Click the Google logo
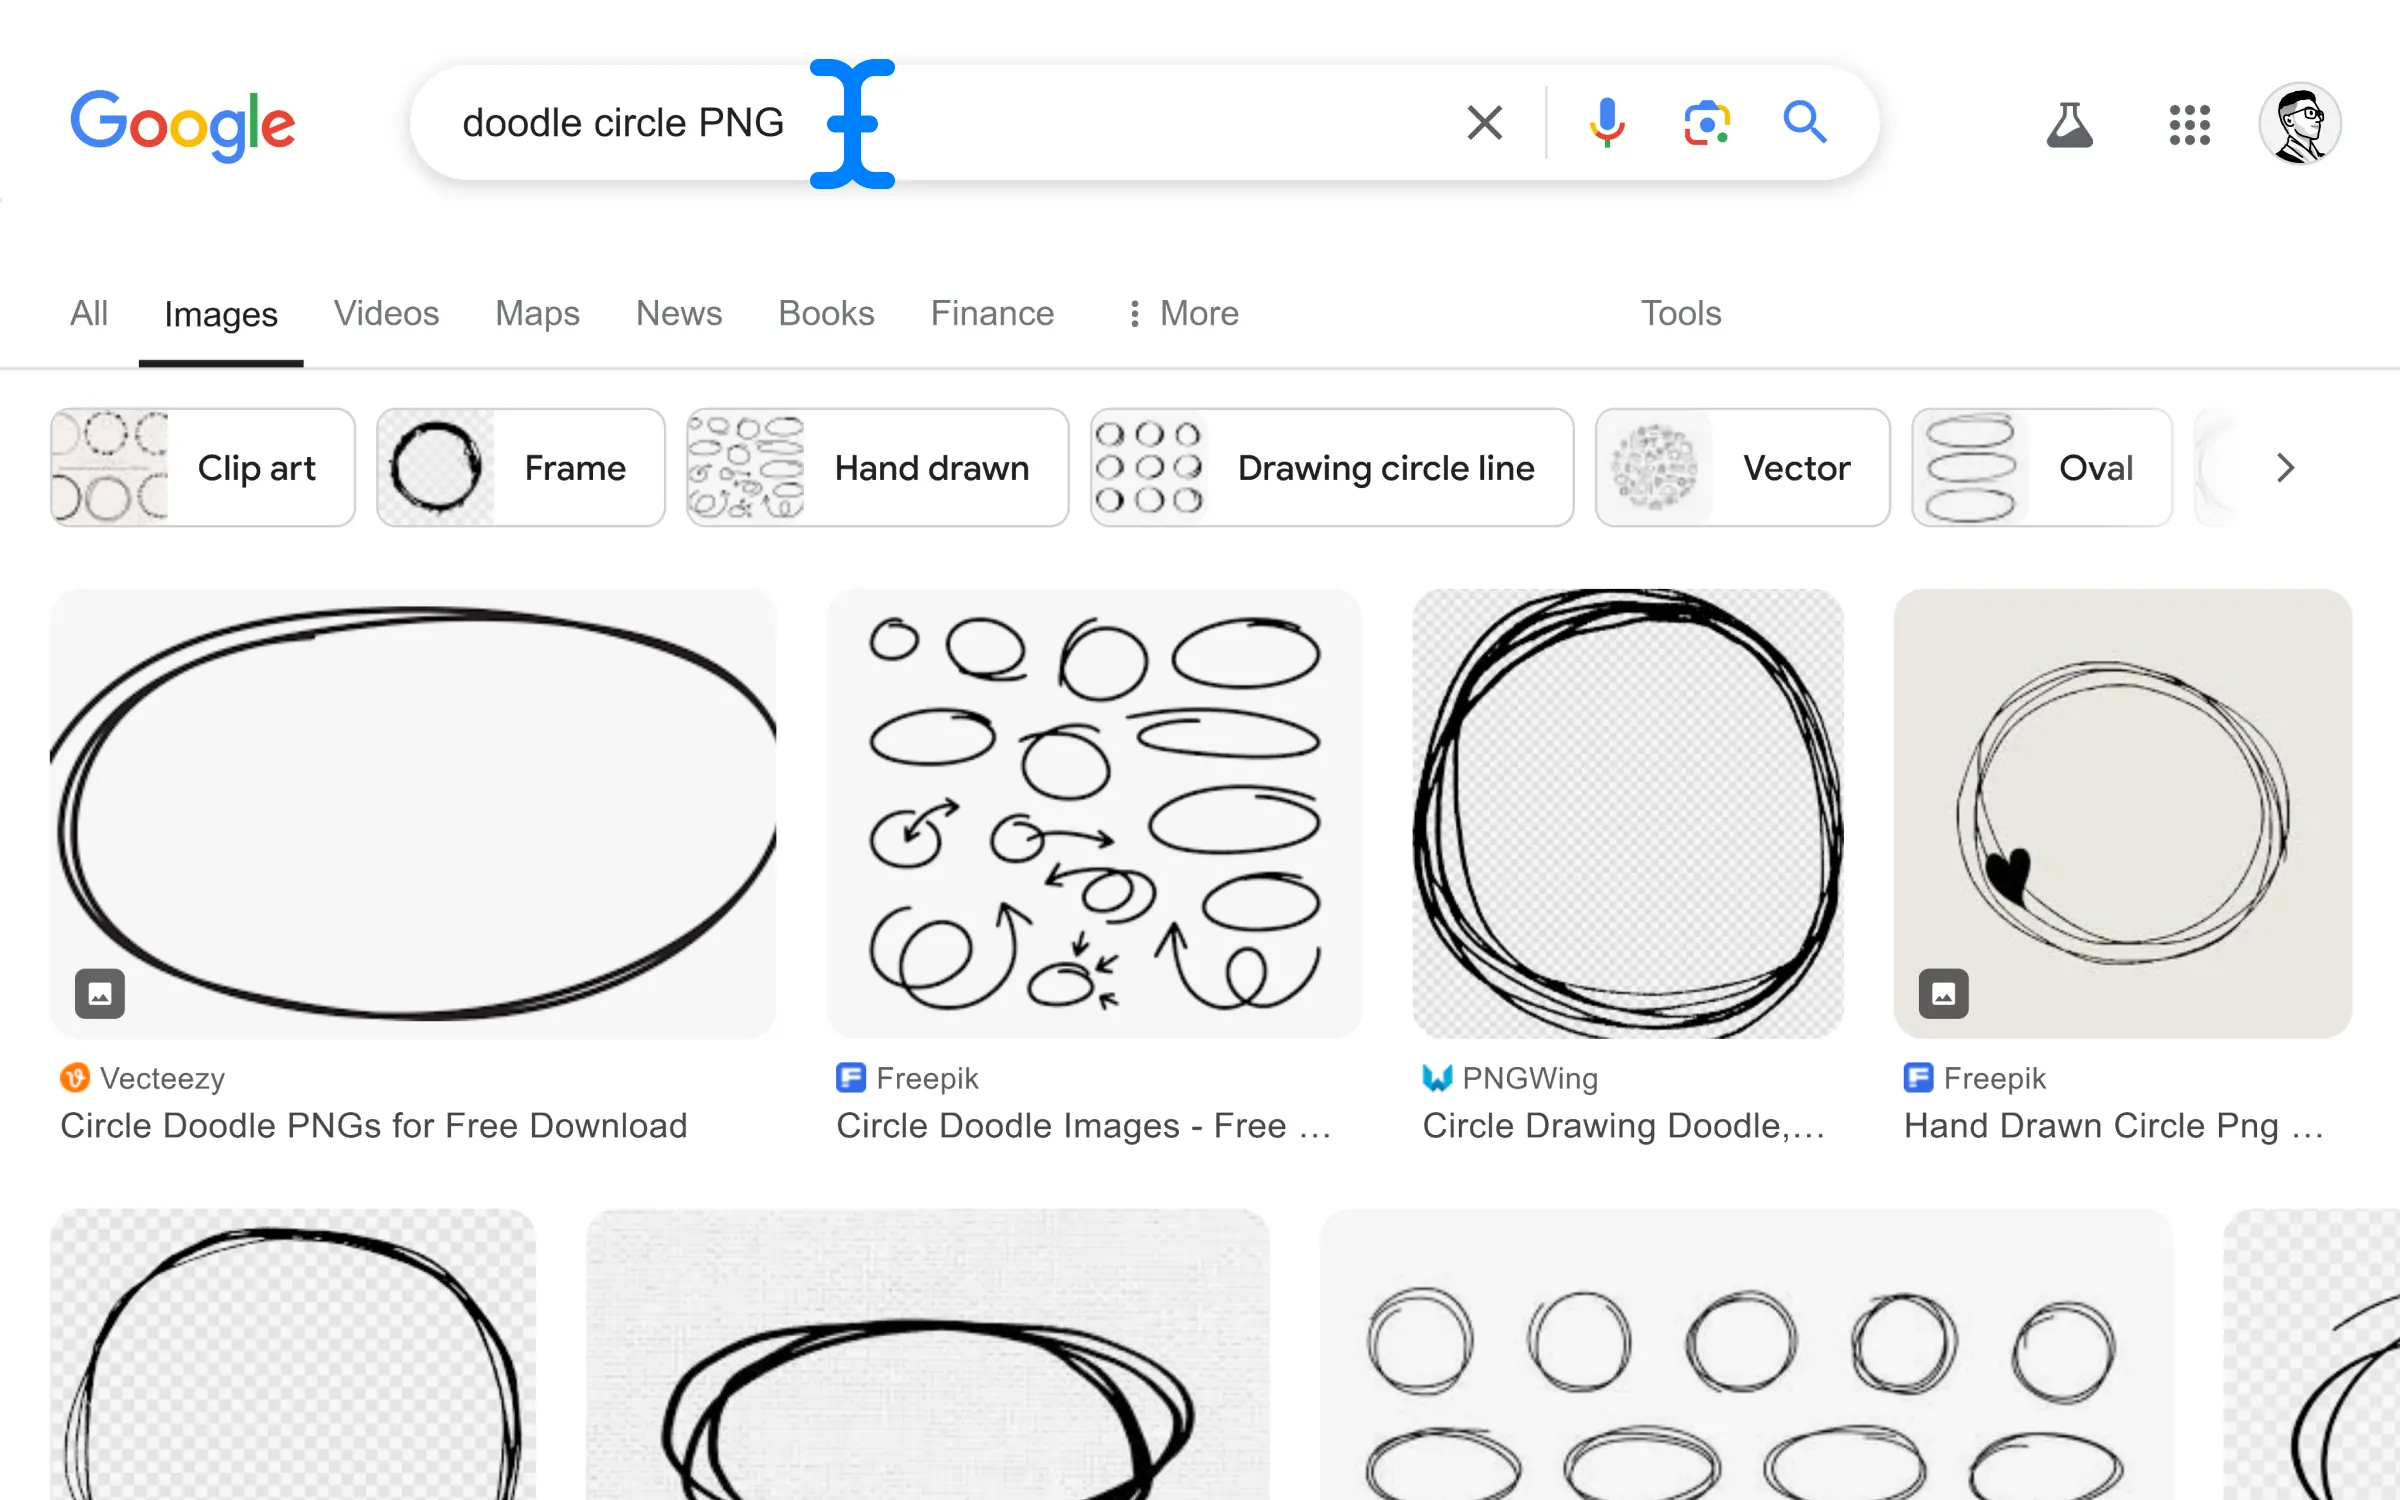 [x=183, y=125]
